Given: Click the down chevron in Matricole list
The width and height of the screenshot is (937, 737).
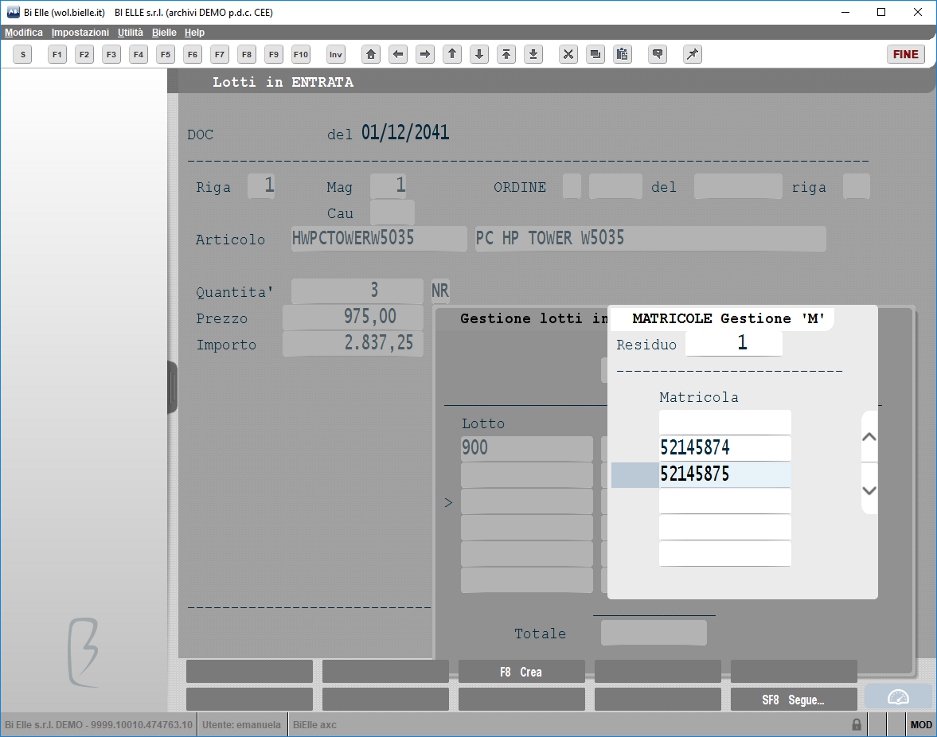Looking at the screenshot, I should pyautogui.click(x=869, y=490).
